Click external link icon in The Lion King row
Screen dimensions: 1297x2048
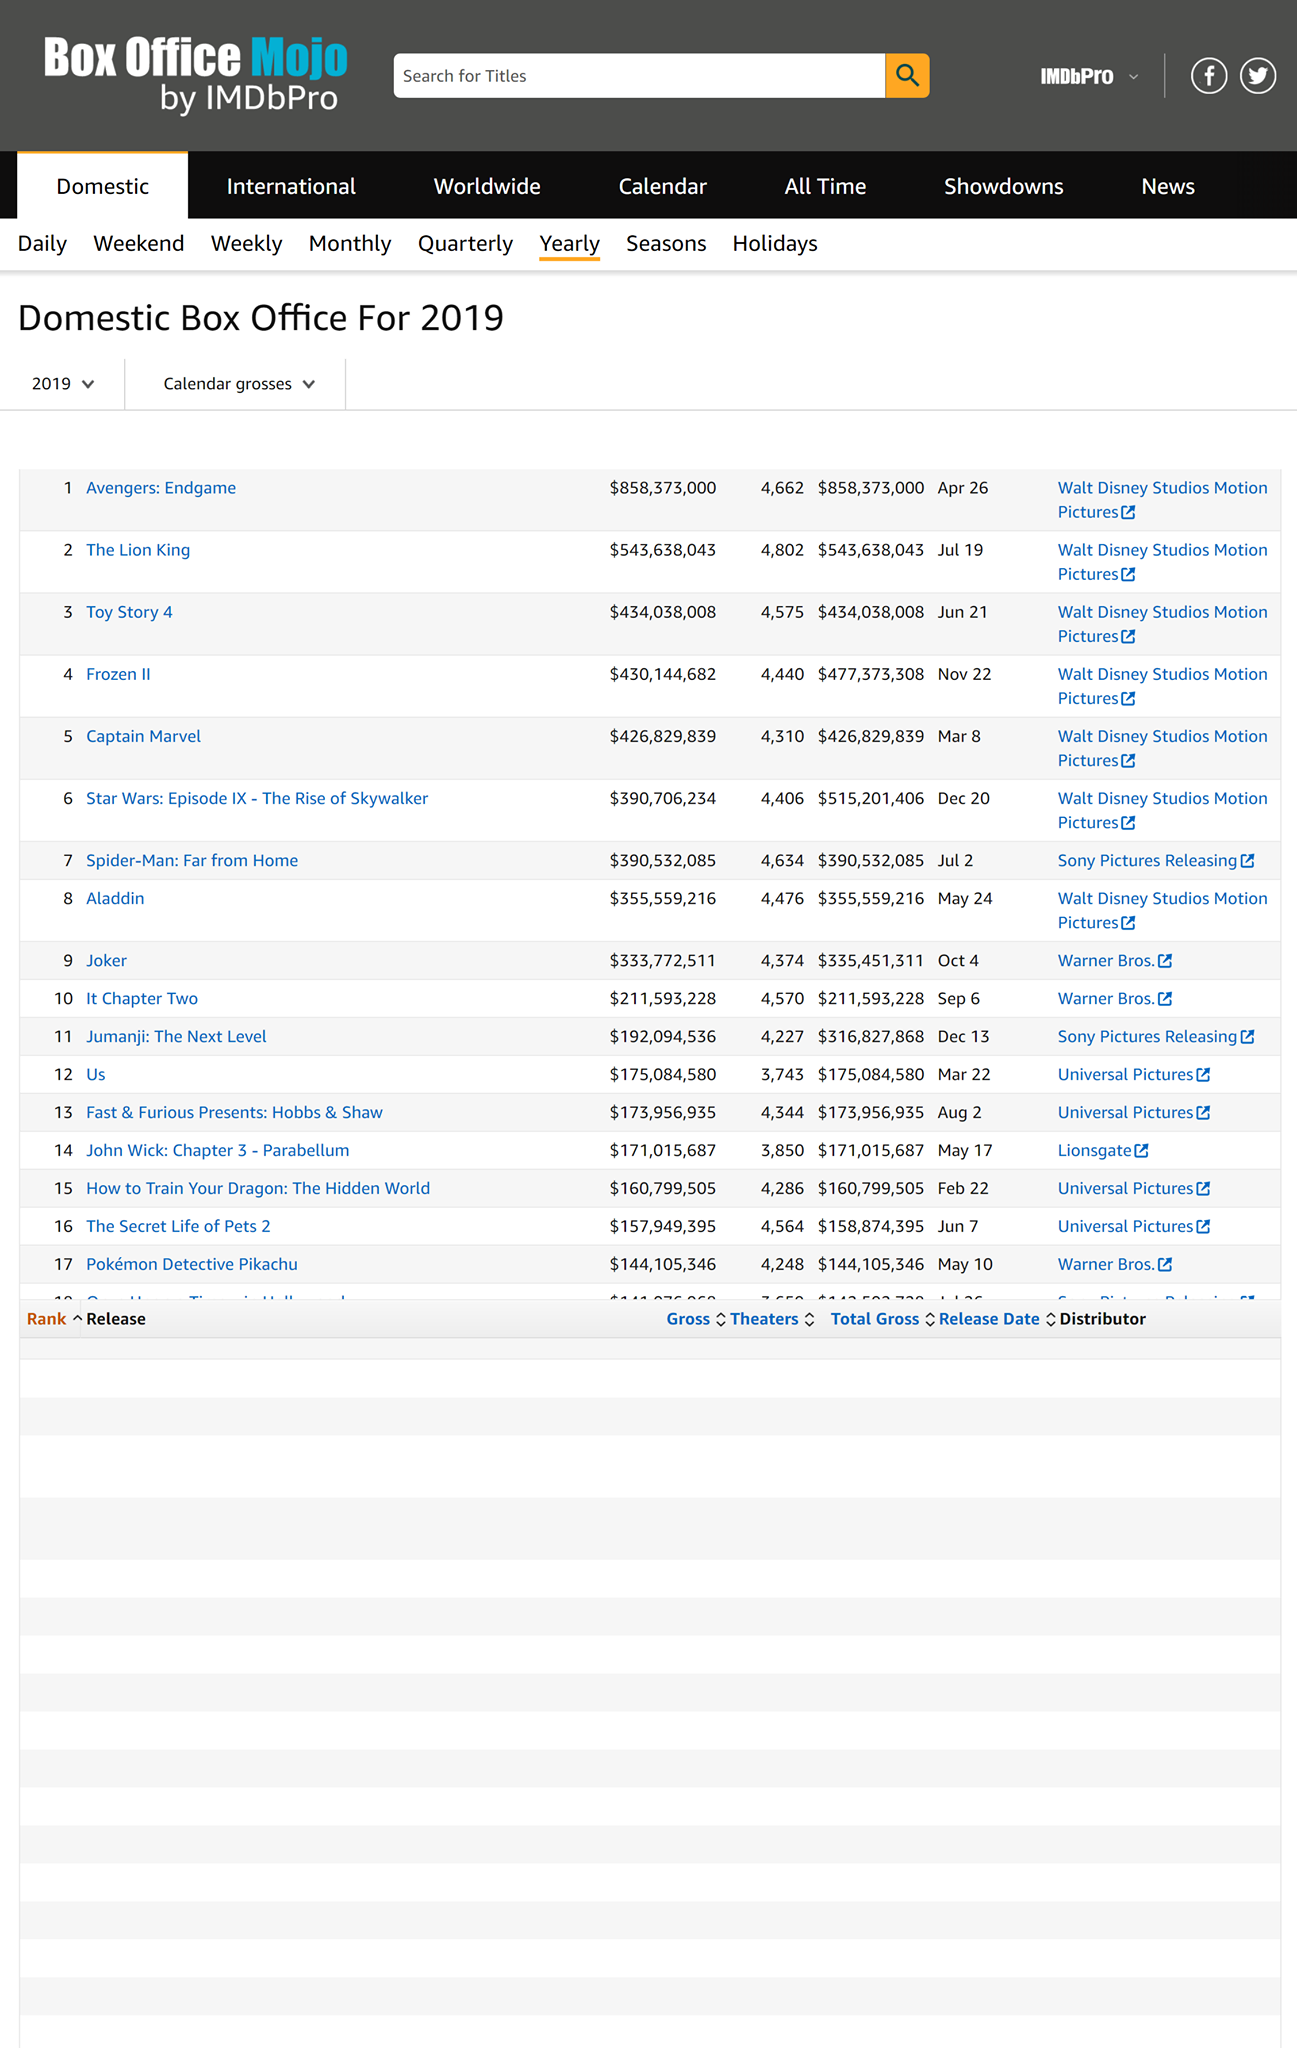coord(1128,575)
